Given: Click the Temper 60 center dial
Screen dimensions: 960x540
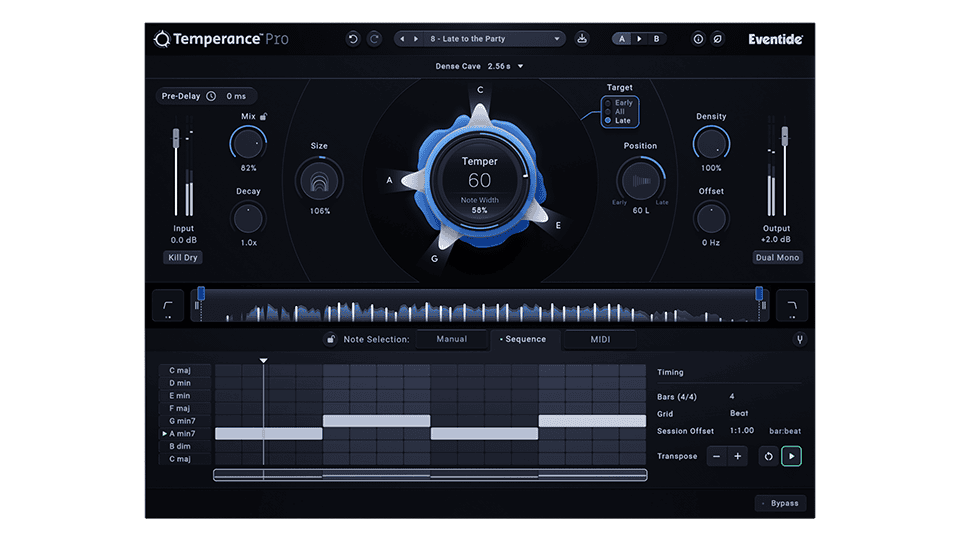Looking at the screenshot, I should [479, 180].
